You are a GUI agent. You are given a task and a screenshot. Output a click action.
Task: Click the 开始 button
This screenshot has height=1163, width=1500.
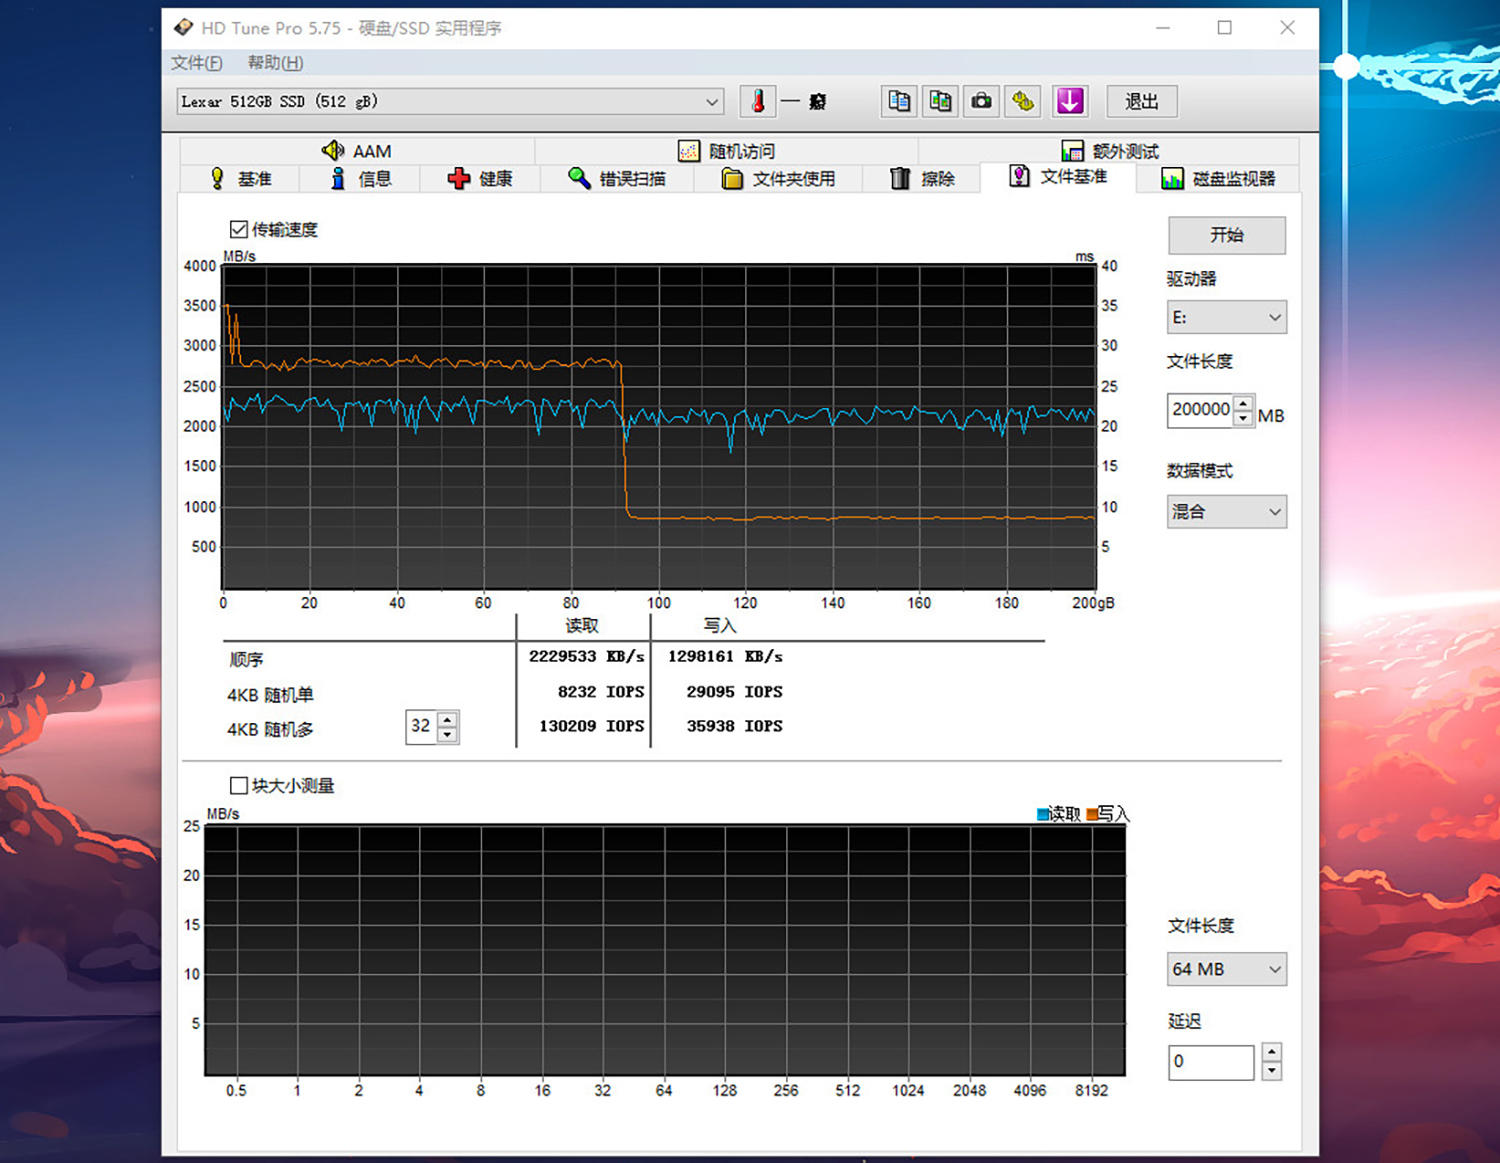coord(1227,235)
